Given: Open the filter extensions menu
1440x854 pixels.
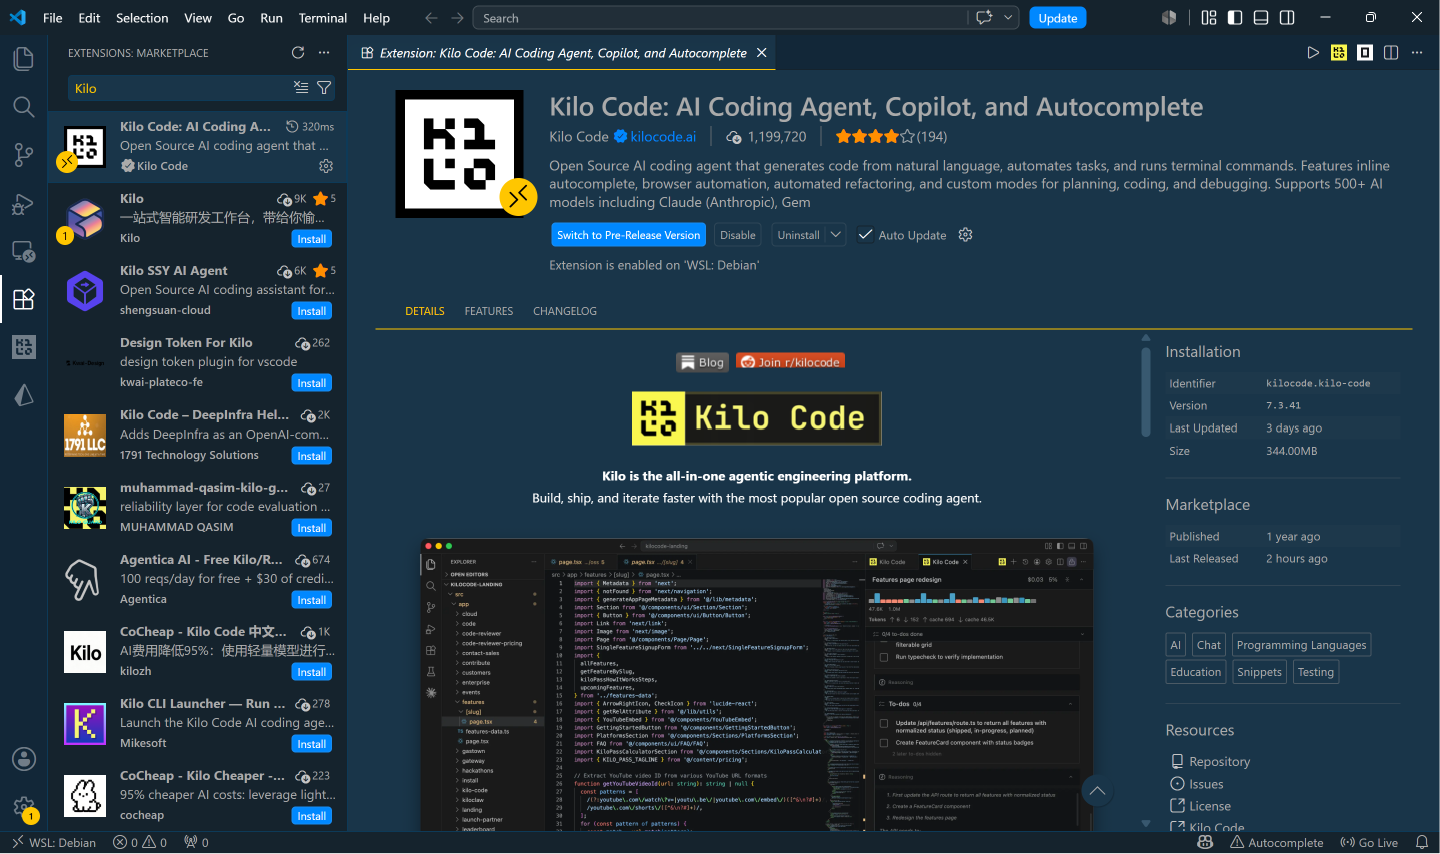Looking at the screenshot, I should [x=324, y=88].
